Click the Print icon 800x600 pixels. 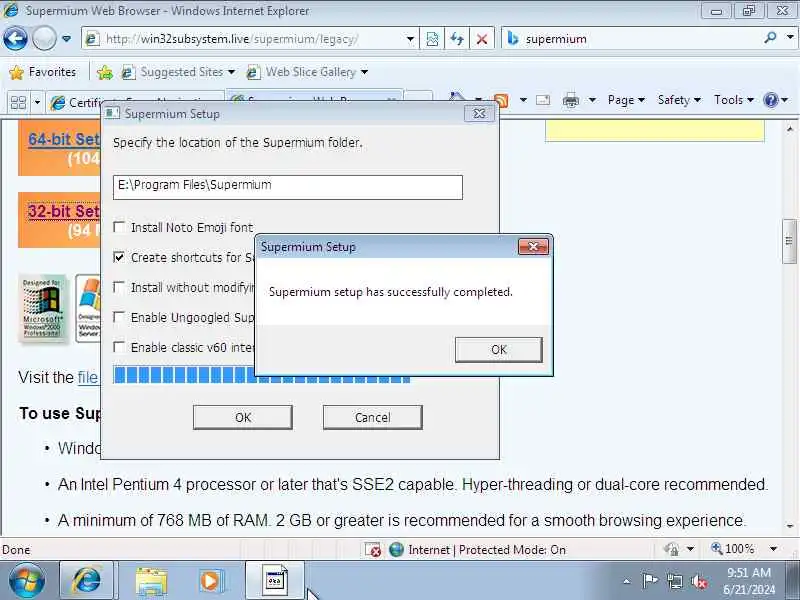570,101
